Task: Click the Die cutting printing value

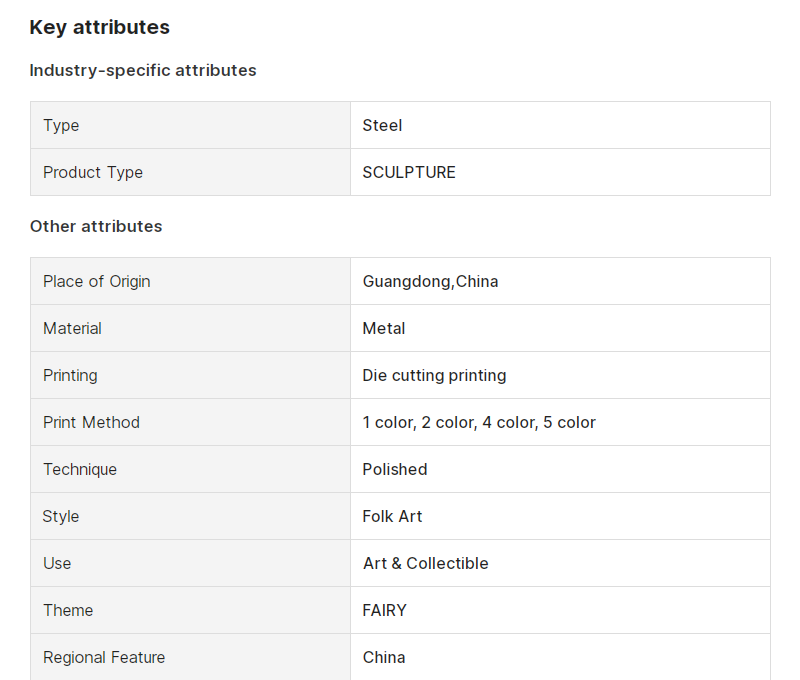Action: (x=434, y=375)
